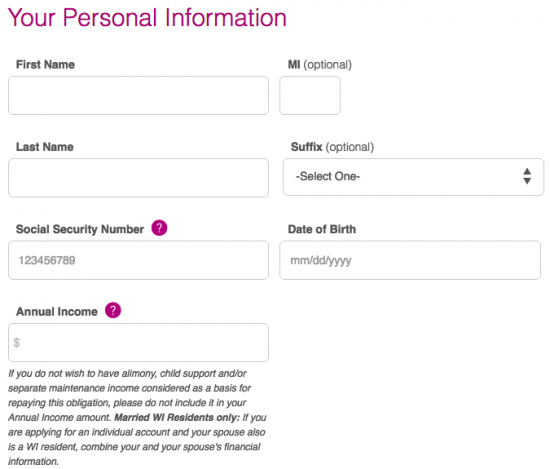Click the Your Personal Information heading
Viewport: 550px width, 469px height.
click(x=147, y=18)
